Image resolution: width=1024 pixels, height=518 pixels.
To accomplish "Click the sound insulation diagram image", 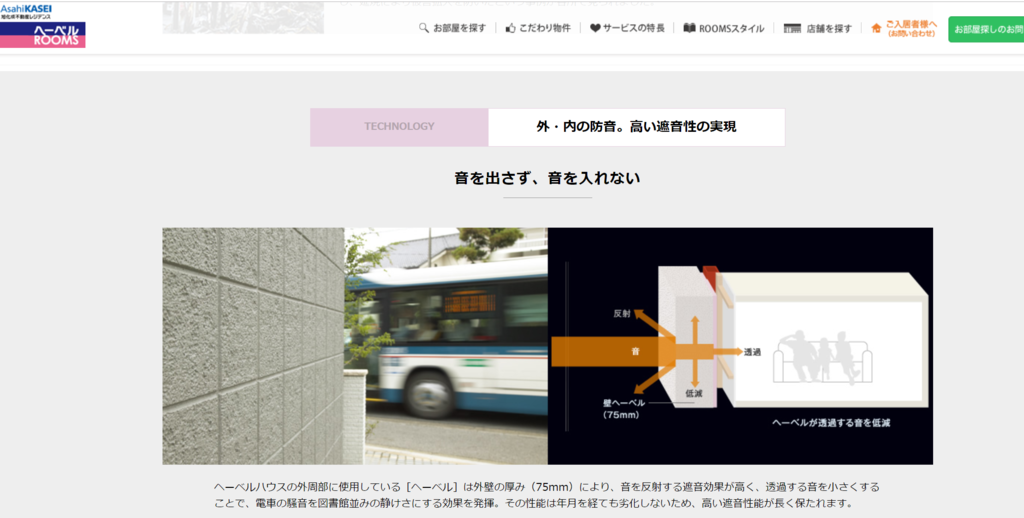I will click(740, 346).
